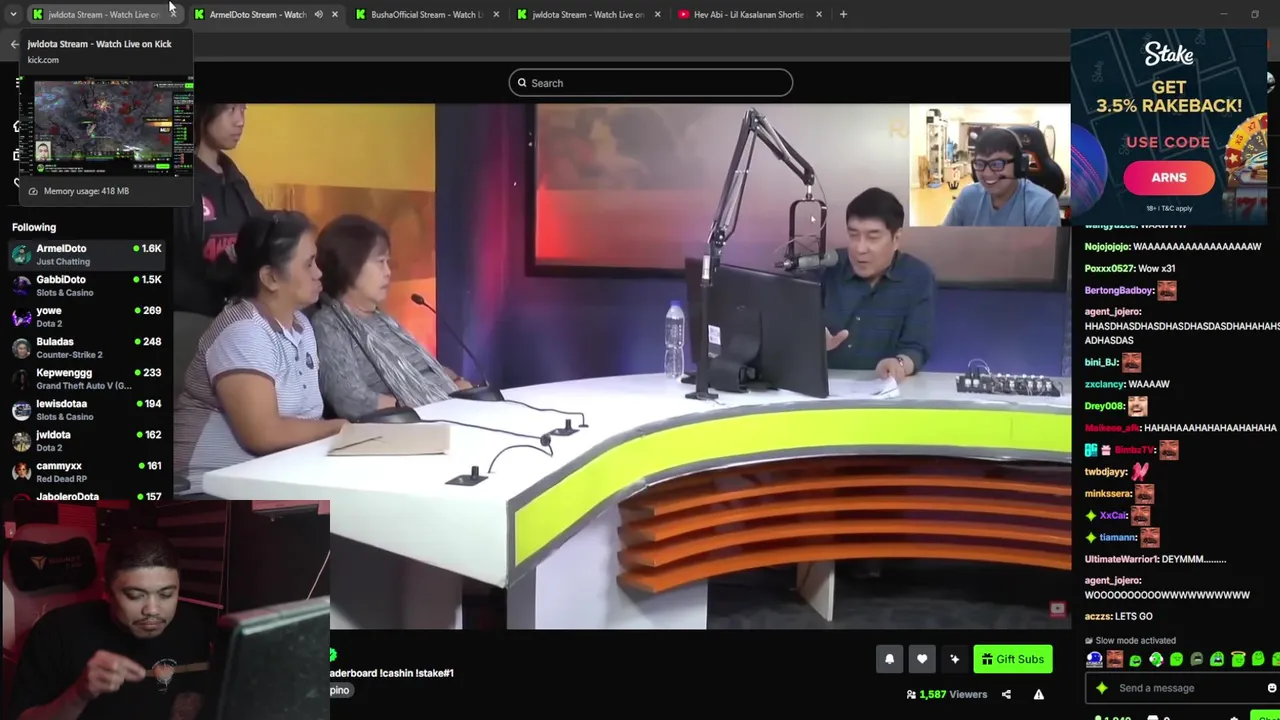Click GabbiDoto avatar icon in sidebar
This screenshot has width=1280, height=720.
pos(21,286)
